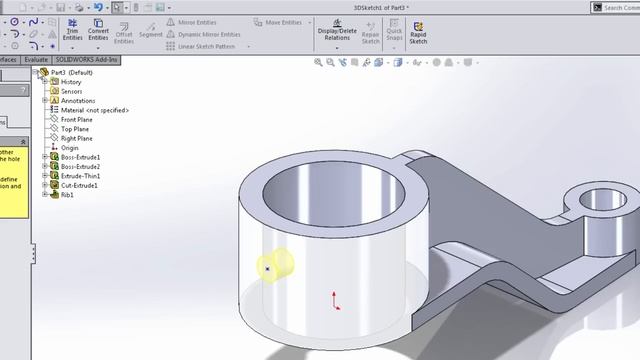Open the Undo dropdown arrow

pos(107,7)
